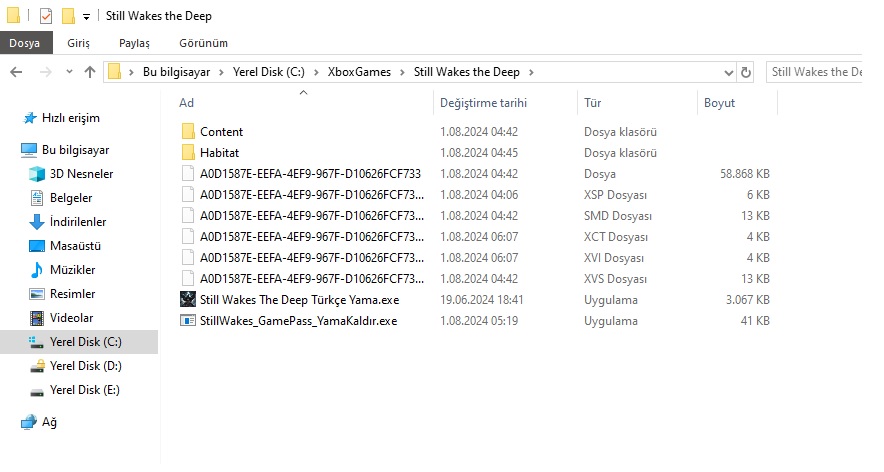Select Yerel Disk (C:) in sidebar

pos(79,342)
